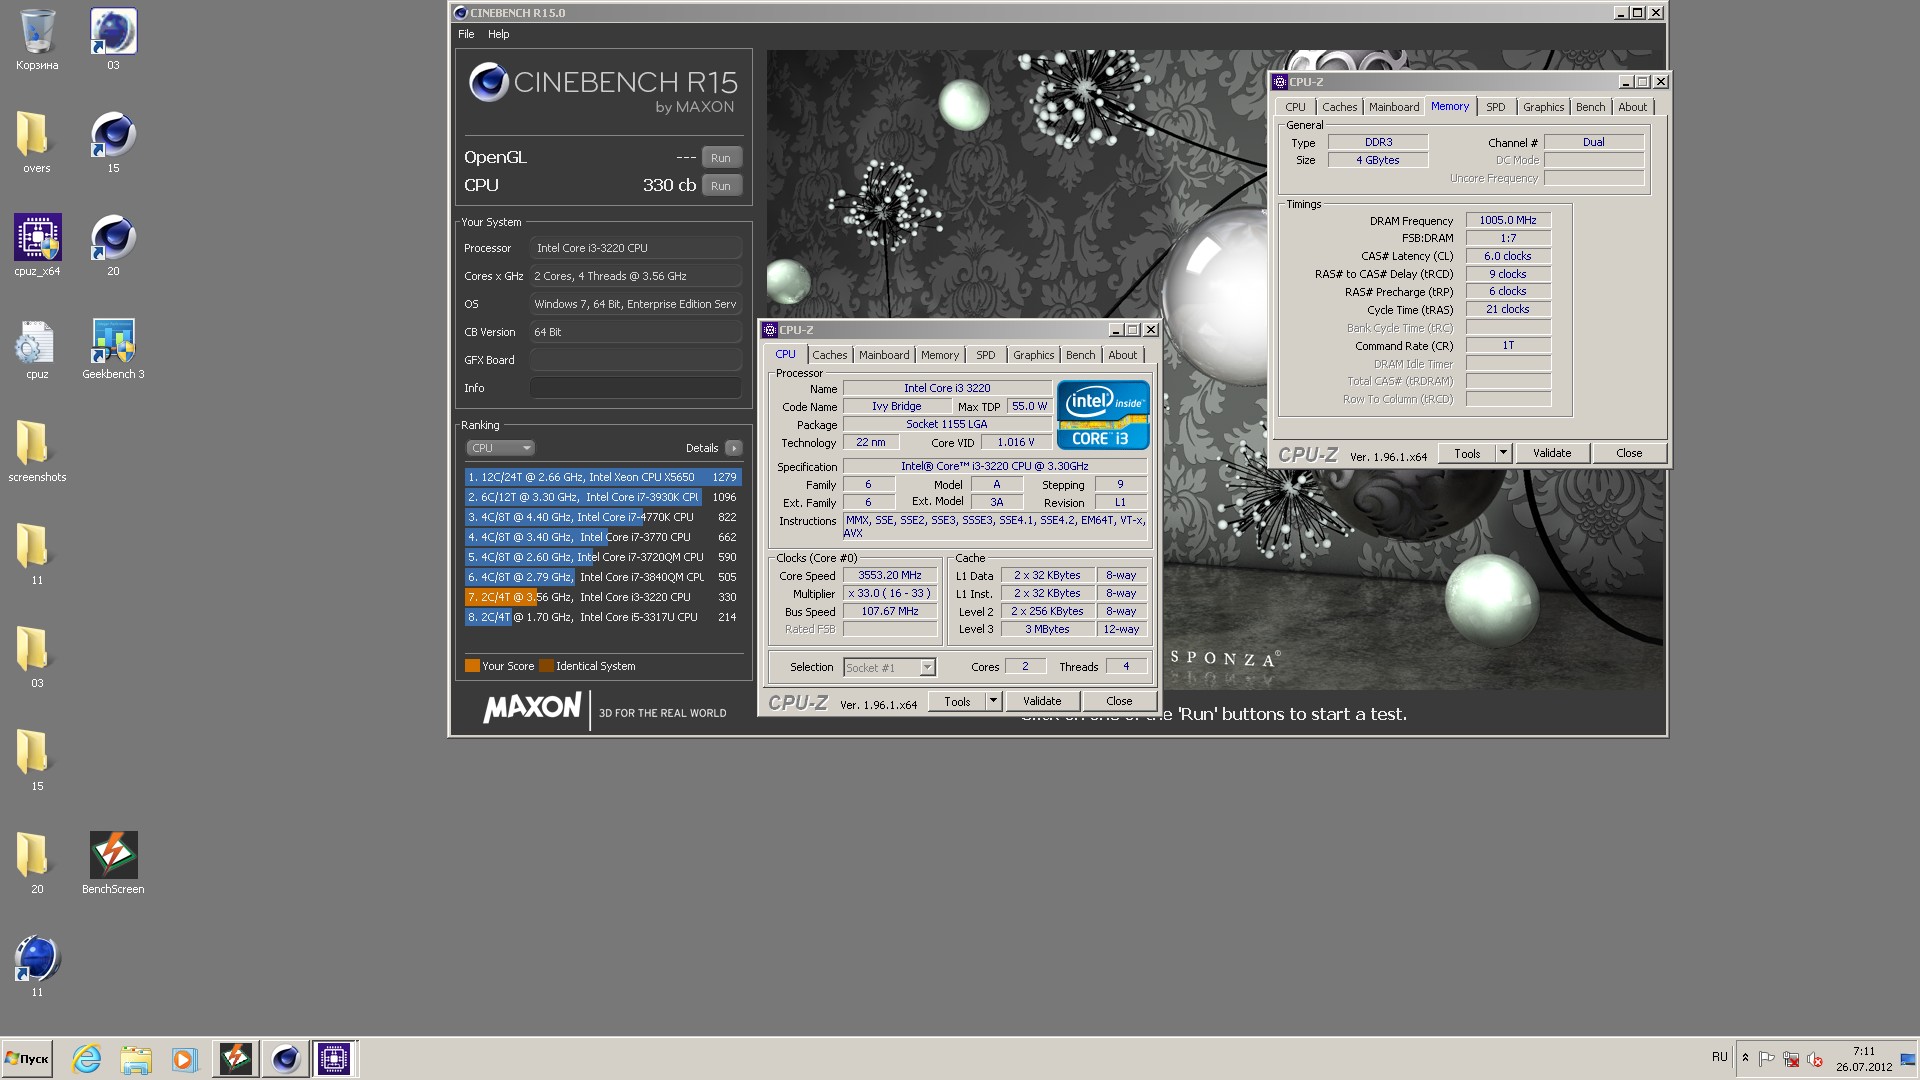Switch to SPD tab in Memory CPU-Z window

point(1495,107)
